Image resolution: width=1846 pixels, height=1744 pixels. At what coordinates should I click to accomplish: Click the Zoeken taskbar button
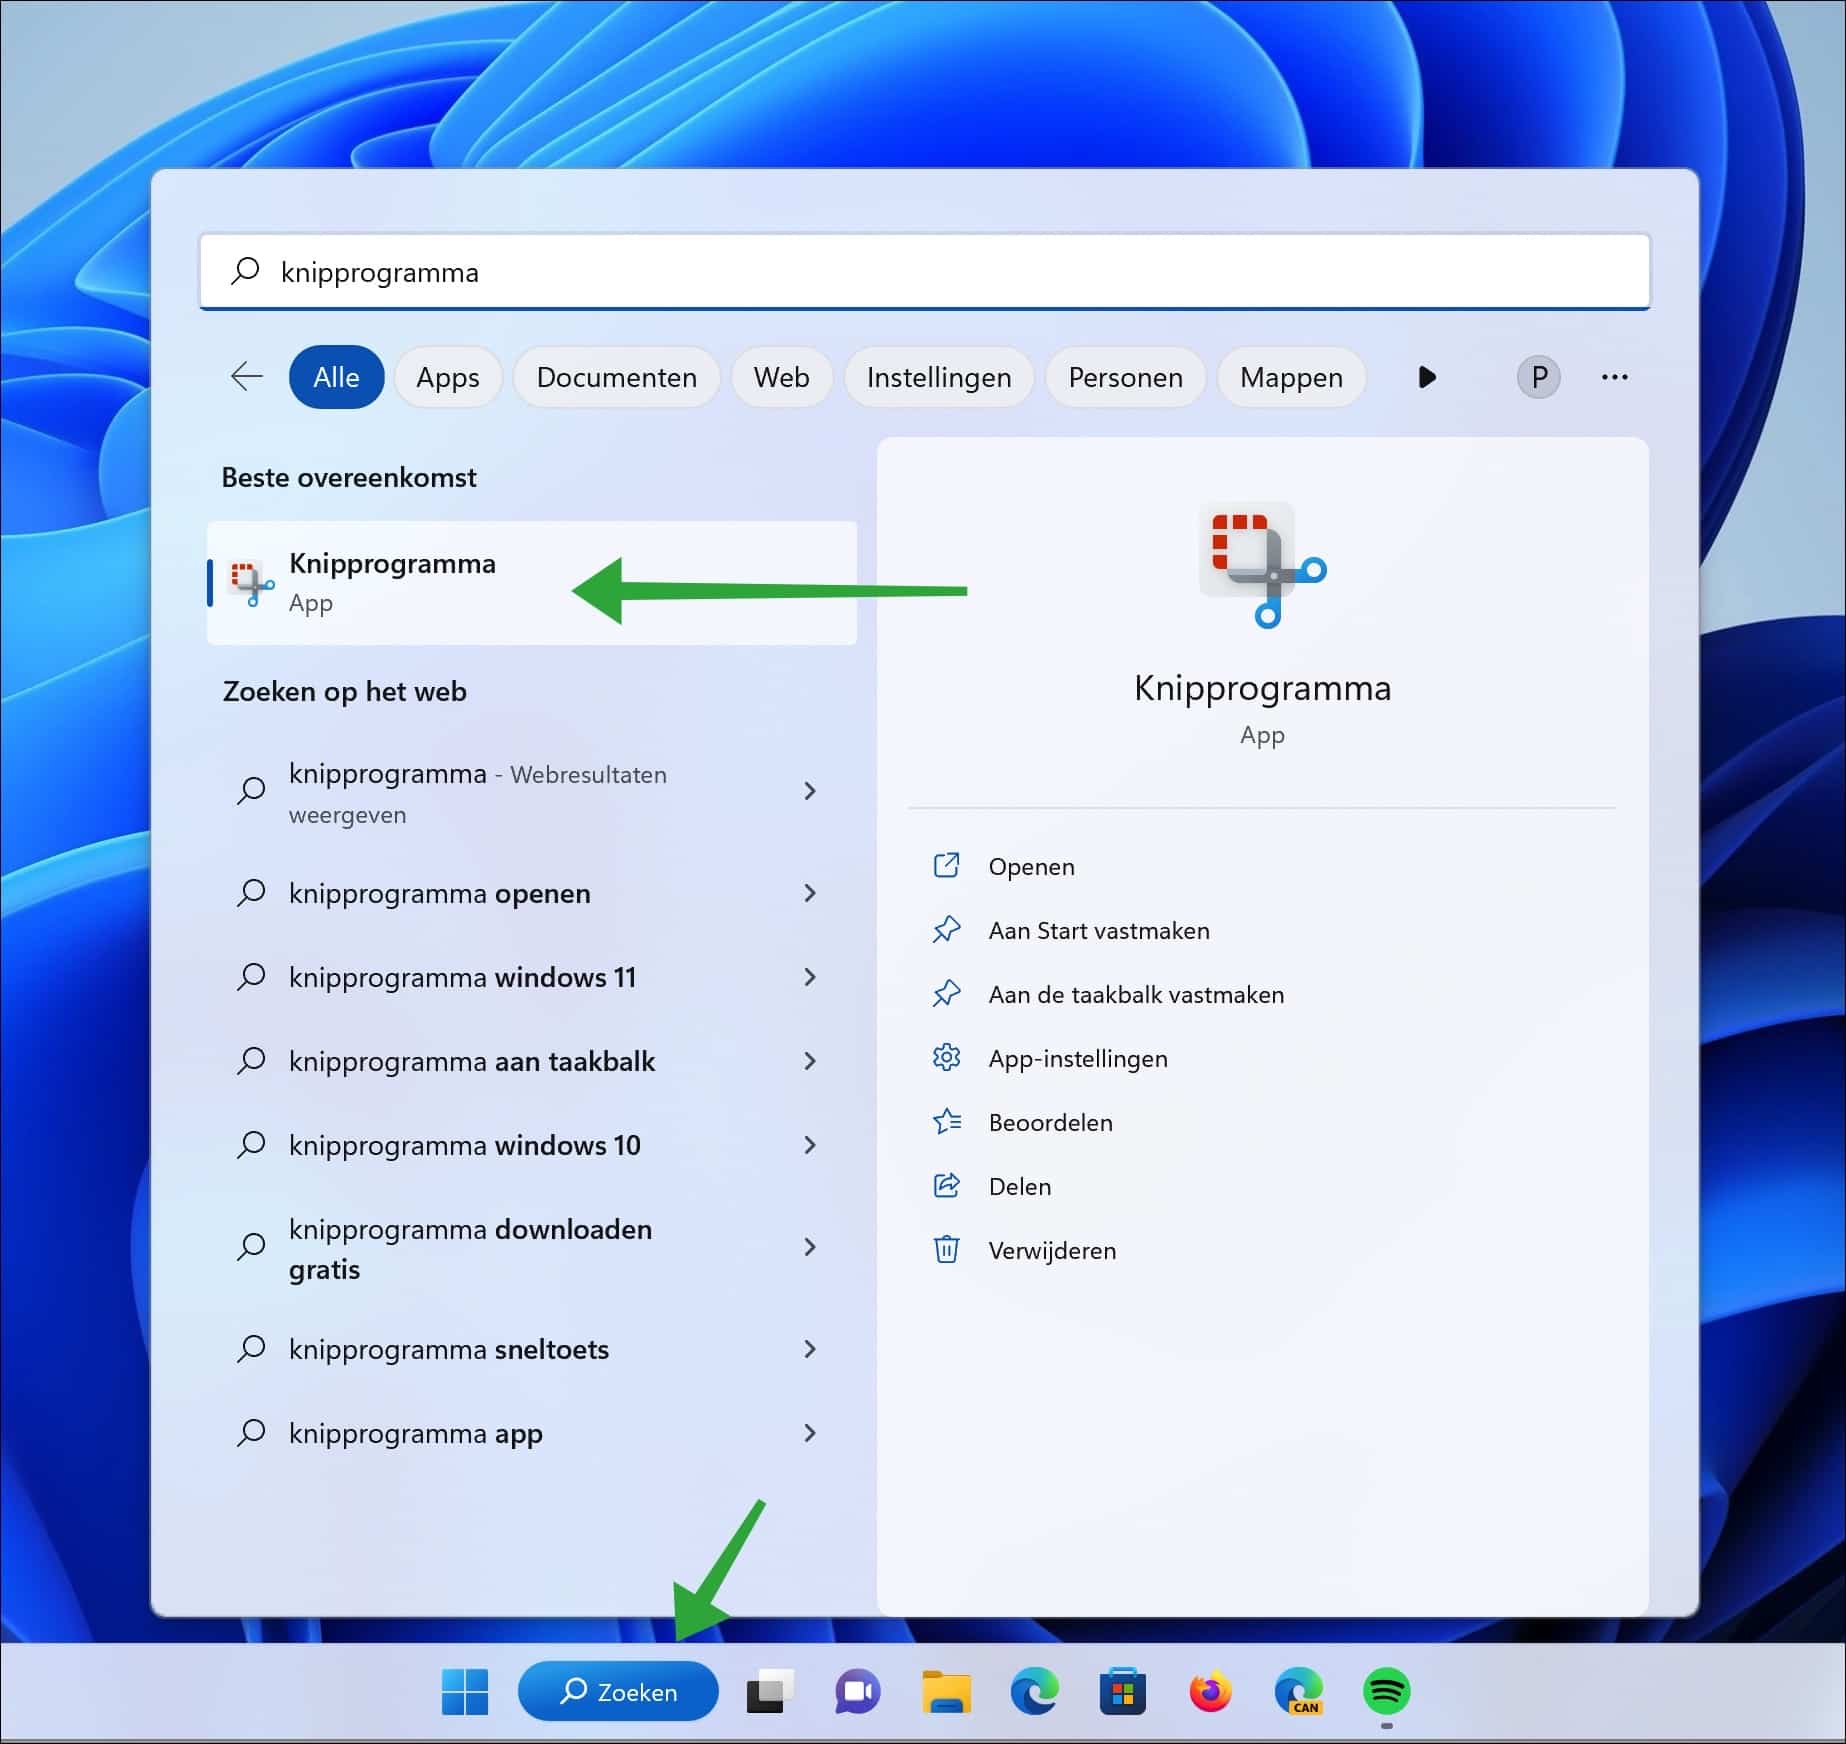click(617, 1692)
